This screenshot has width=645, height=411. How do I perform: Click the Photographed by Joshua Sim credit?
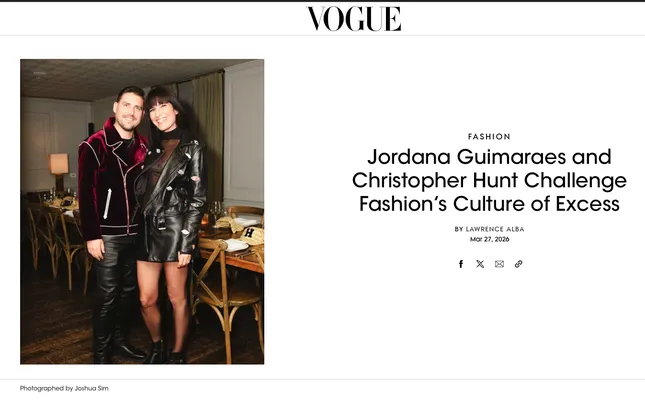coord(64,388)
